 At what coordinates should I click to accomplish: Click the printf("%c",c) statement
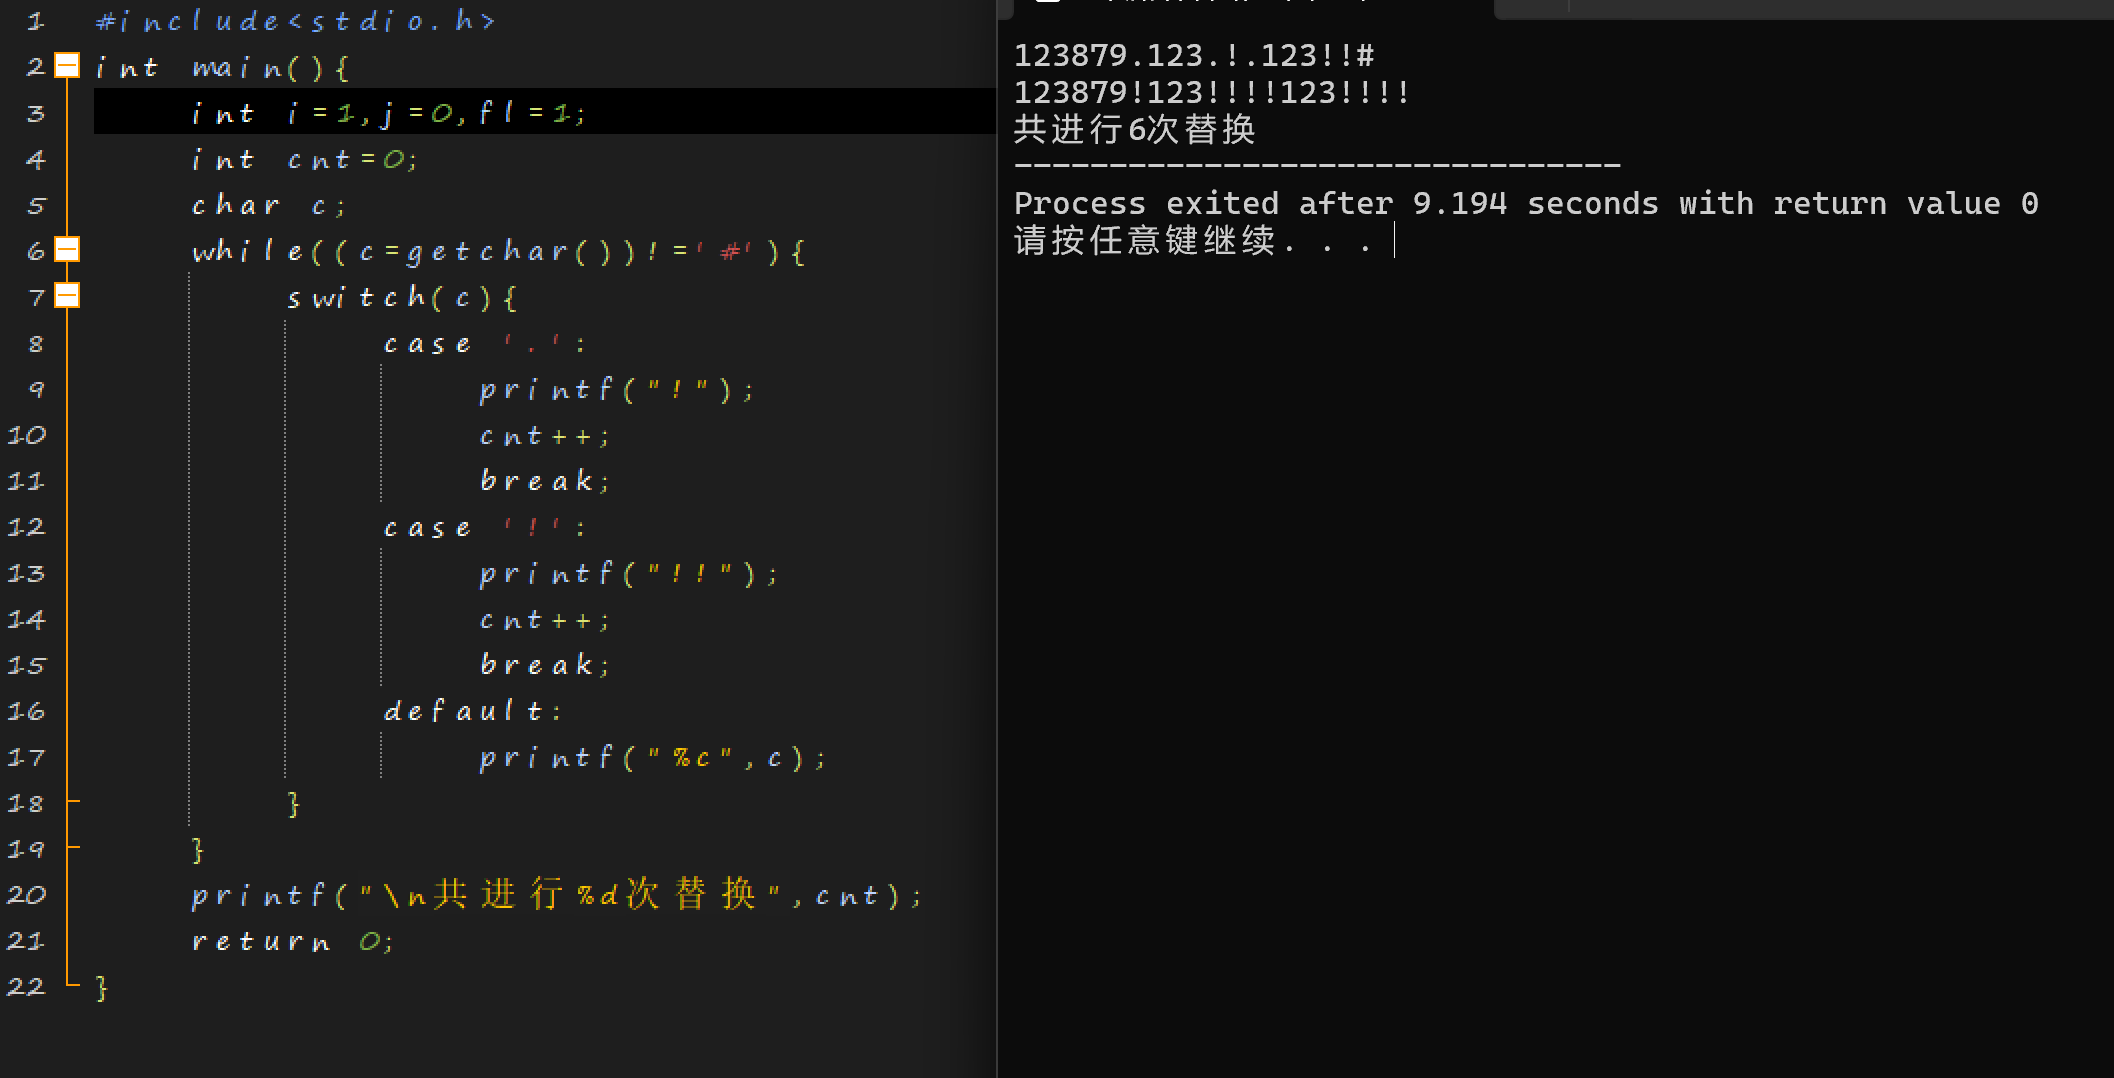(653, 758)
